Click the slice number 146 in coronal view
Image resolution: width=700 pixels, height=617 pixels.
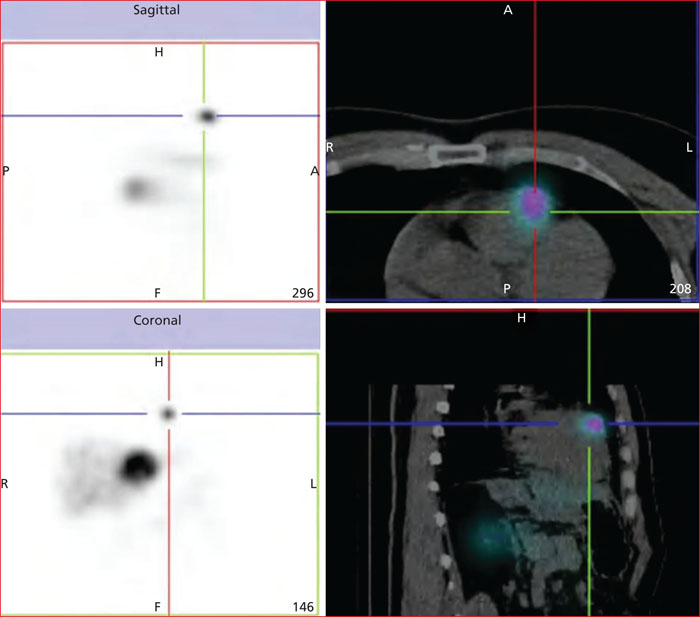point(303,607)
